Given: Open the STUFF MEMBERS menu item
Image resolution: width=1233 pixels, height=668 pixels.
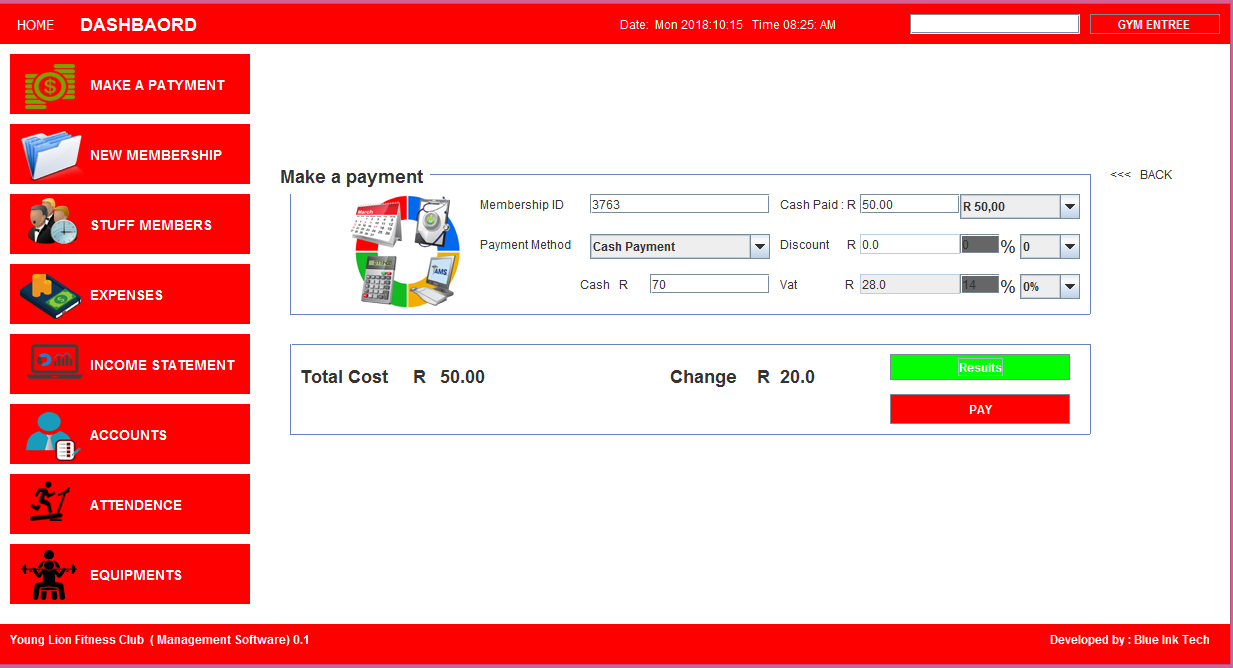Looking at the screenshot, I should pos(130,224).
